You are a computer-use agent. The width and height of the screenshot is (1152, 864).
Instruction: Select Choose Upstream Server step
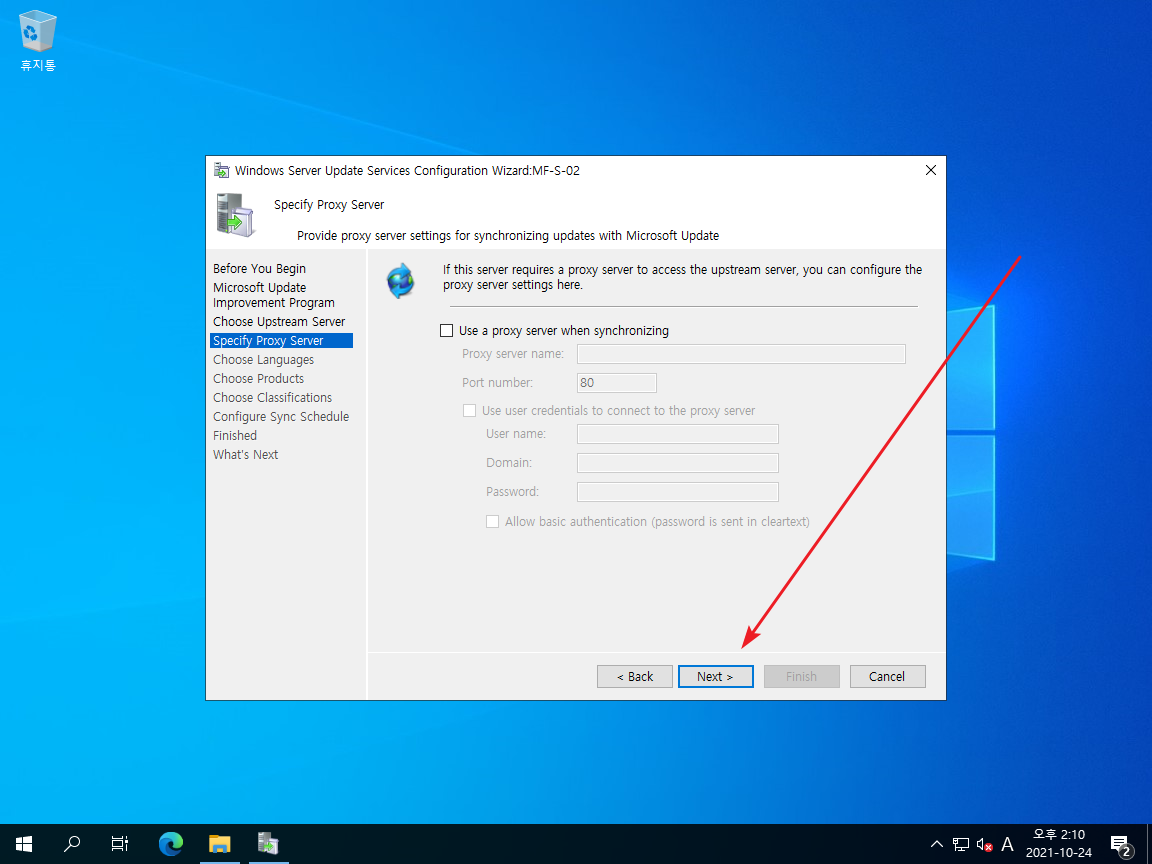tap(279, 322)
